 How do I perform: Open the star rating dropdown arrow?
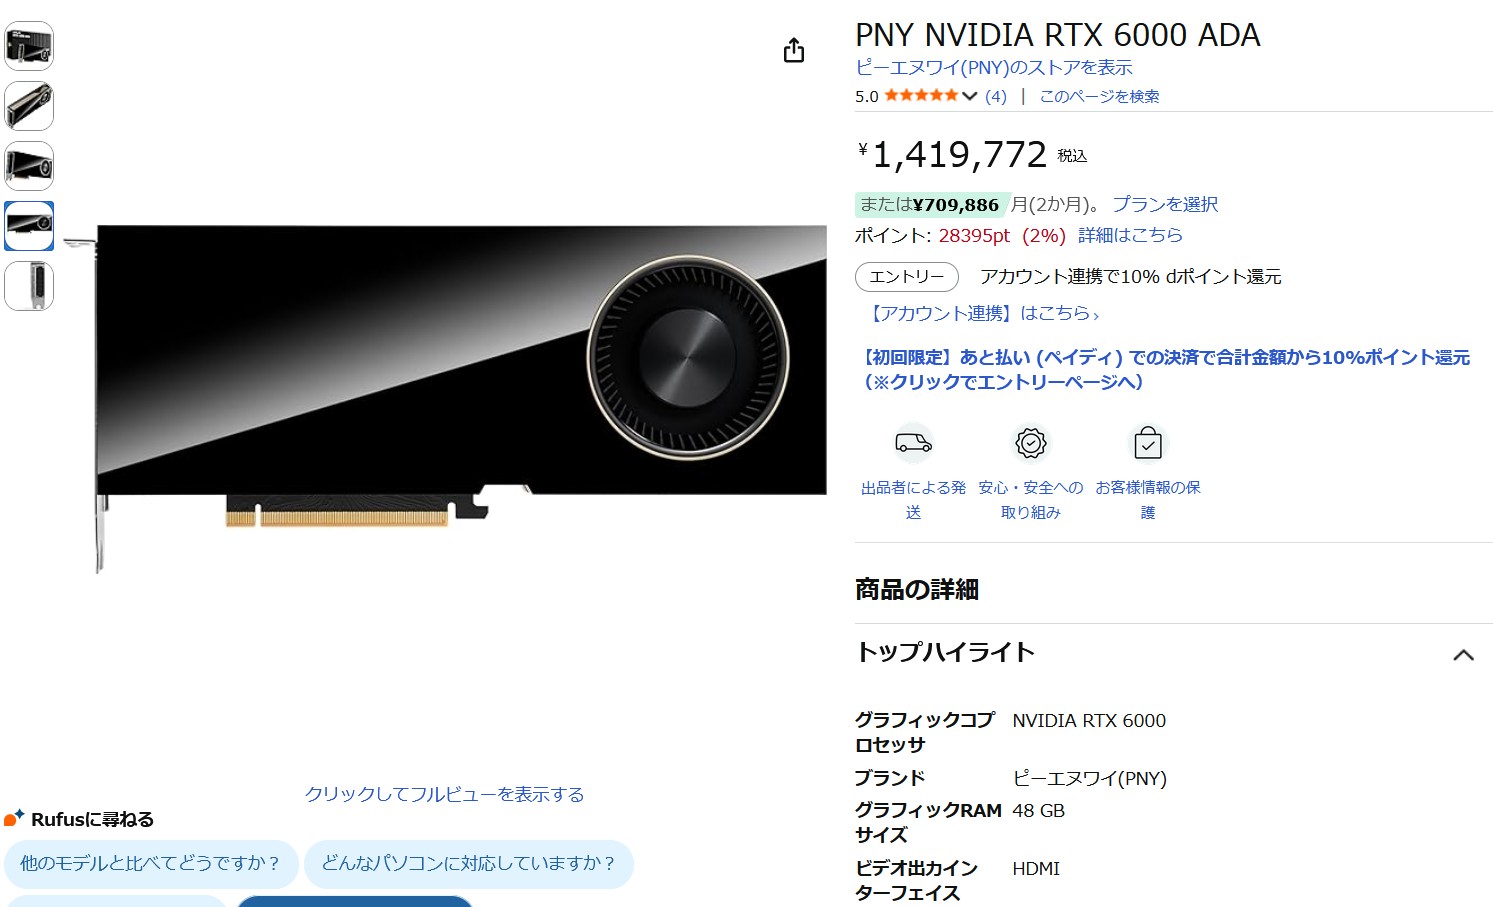(x=969, y=96)
